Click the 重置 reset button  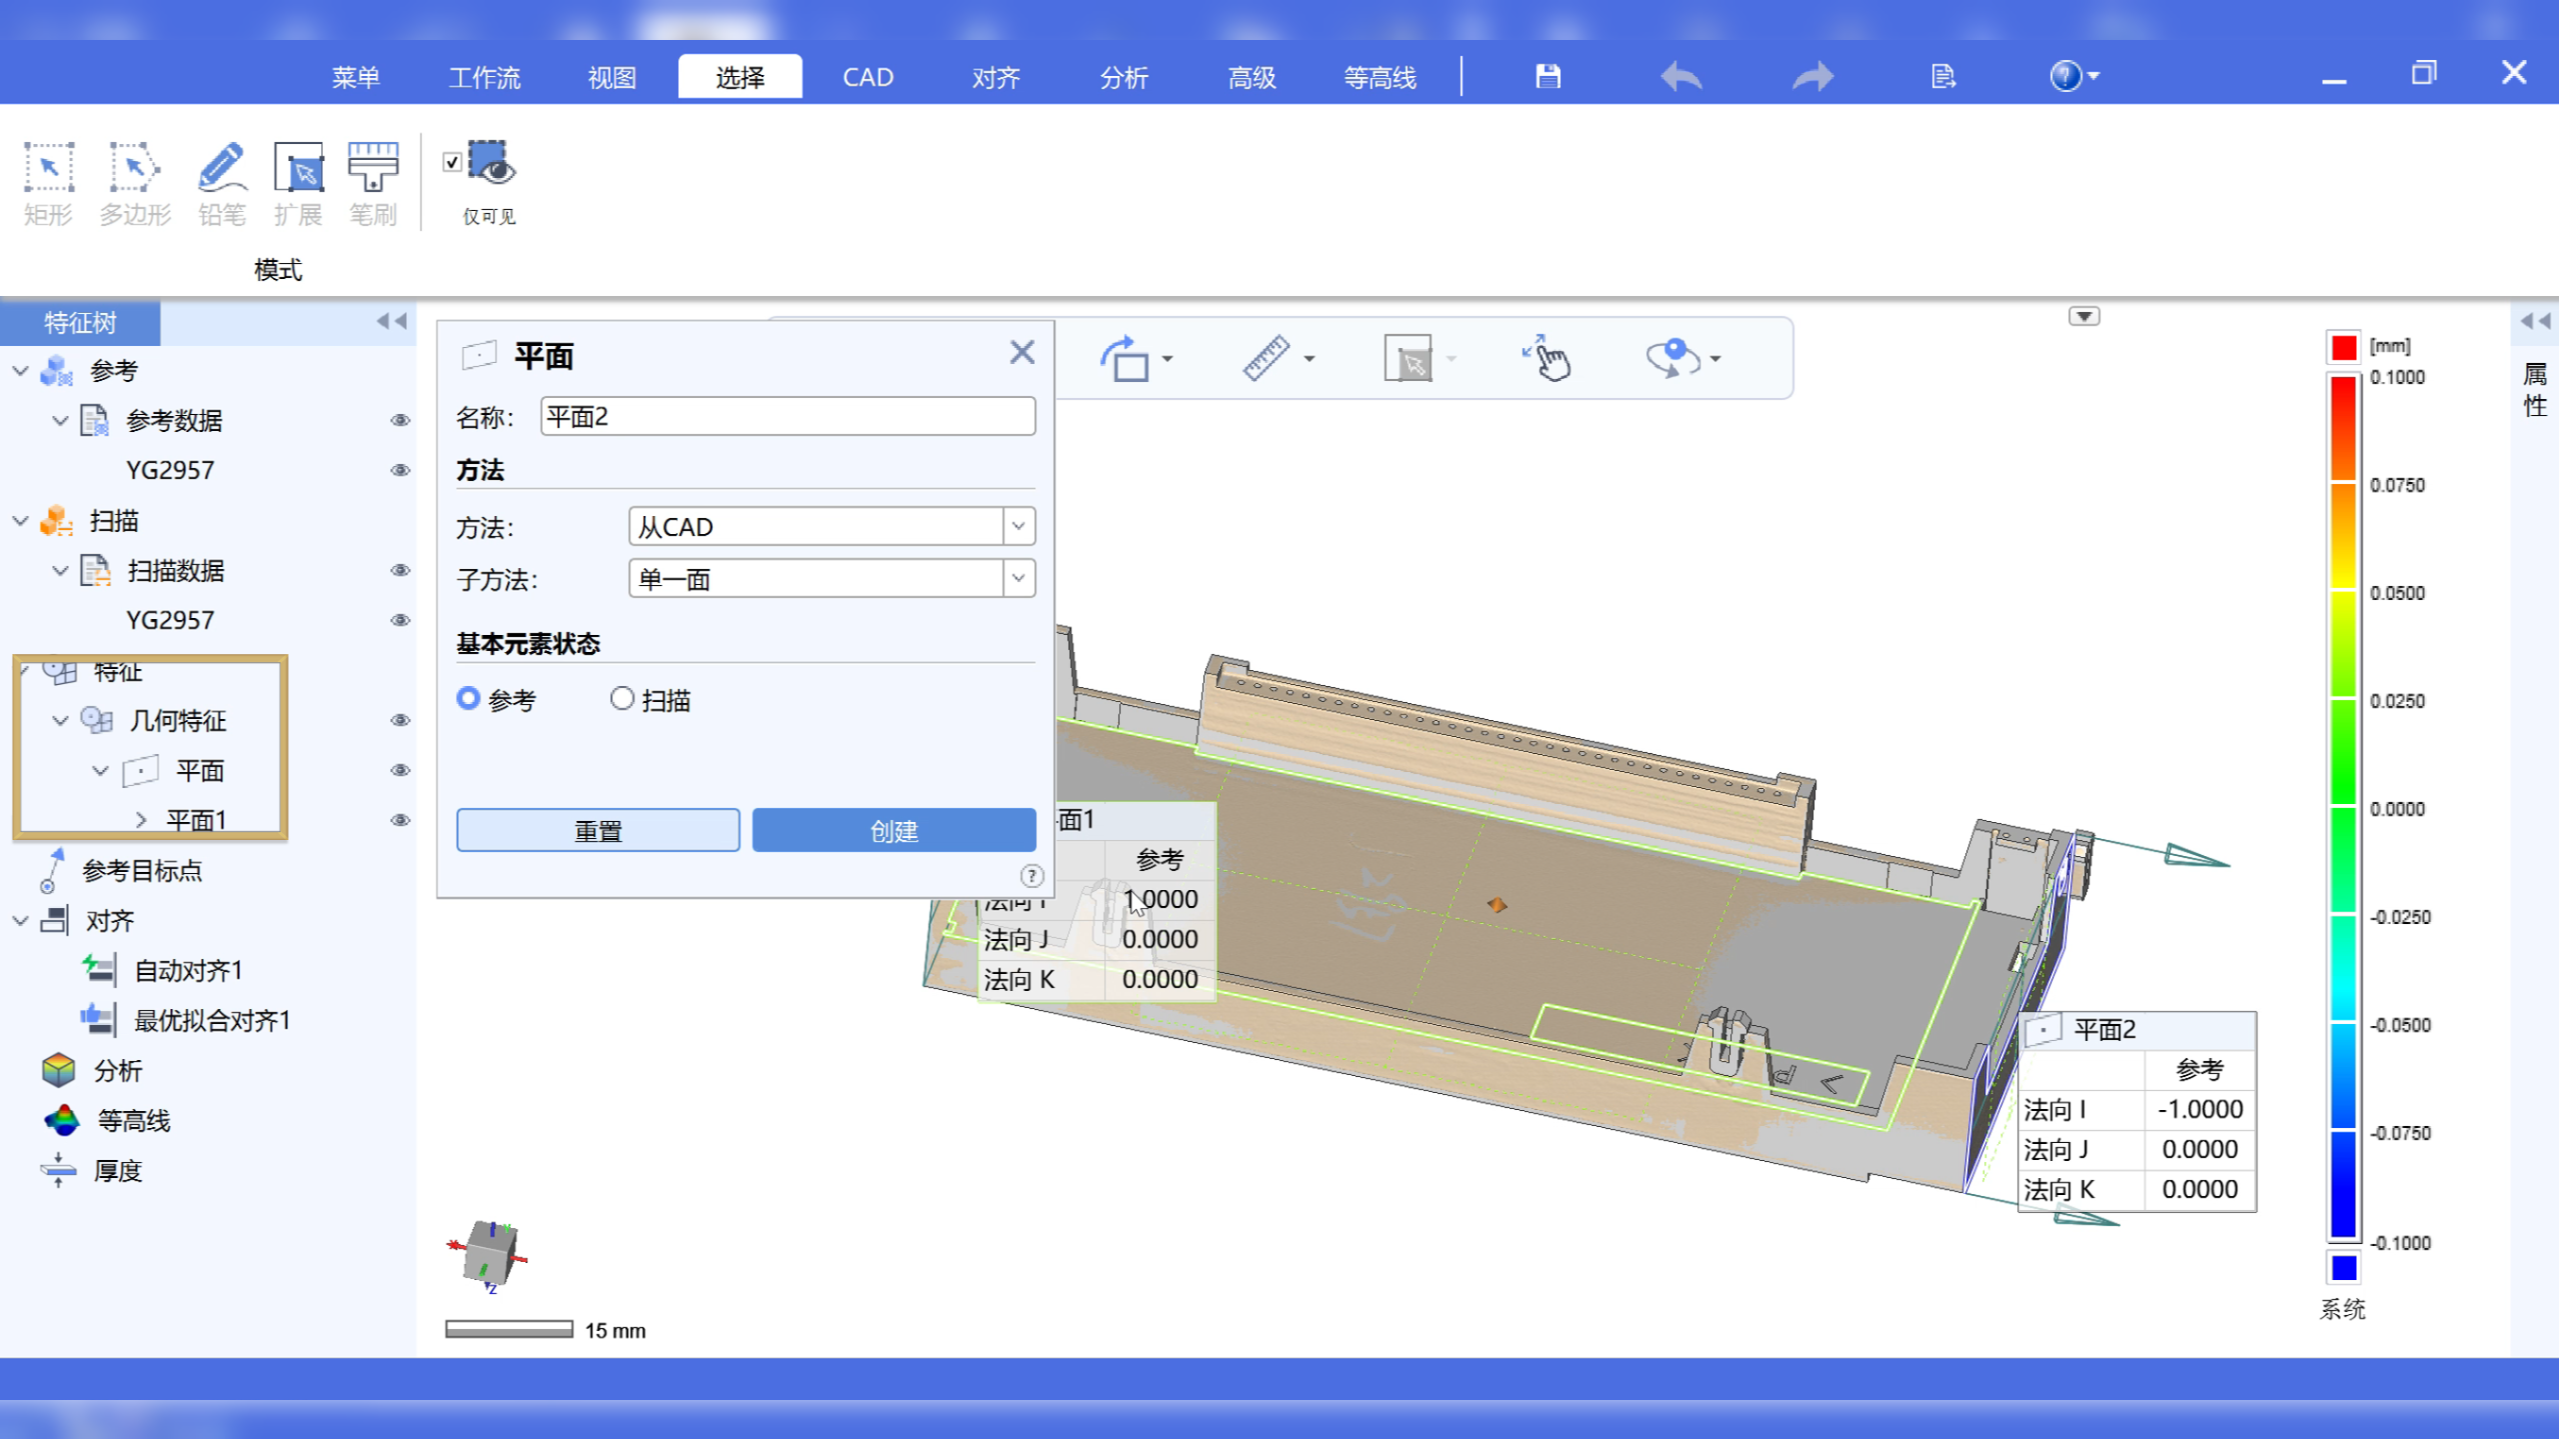(598, 830)
